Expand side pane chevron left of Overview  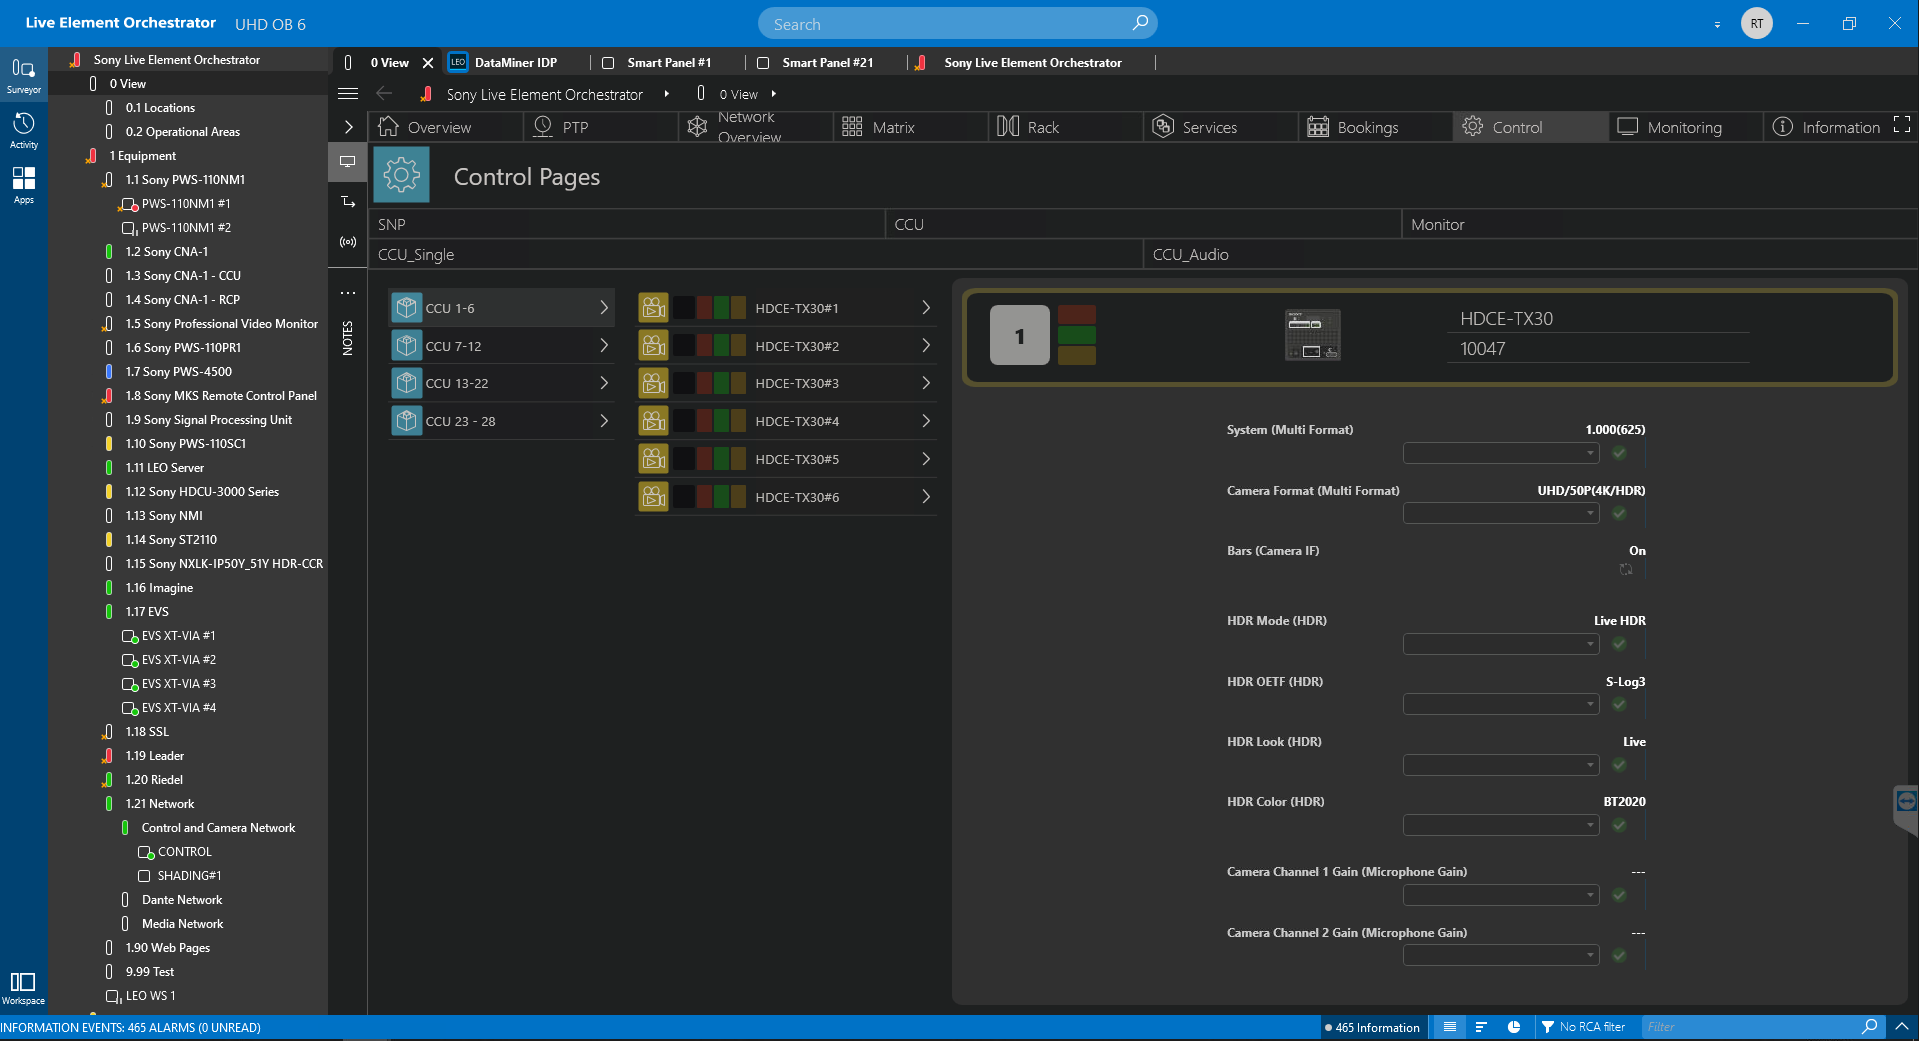(348, 127)
